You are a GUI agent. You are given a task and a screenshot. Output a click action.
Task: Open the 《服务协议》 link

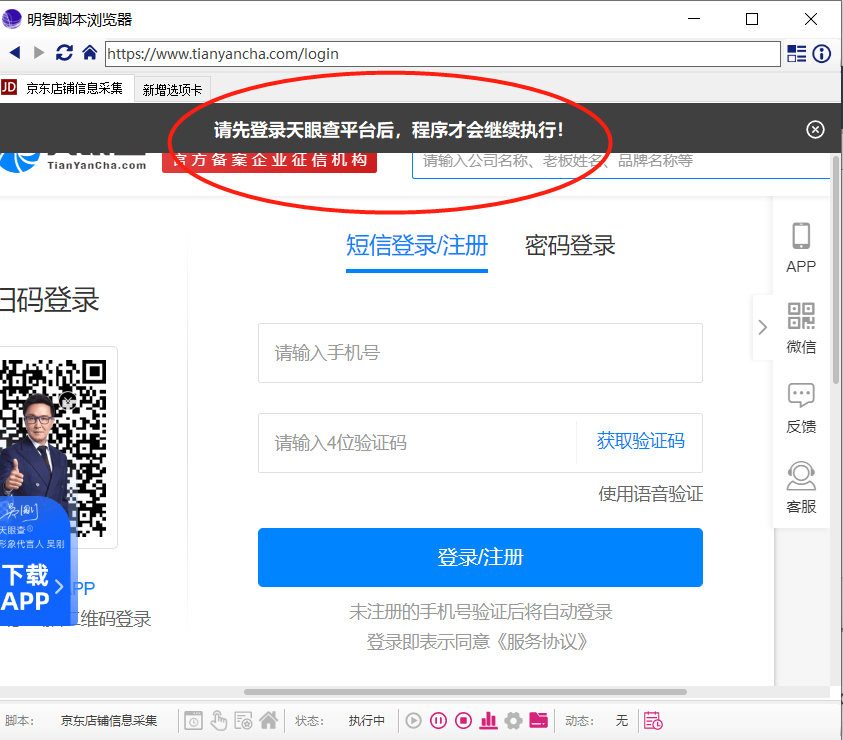coord(541,642)
